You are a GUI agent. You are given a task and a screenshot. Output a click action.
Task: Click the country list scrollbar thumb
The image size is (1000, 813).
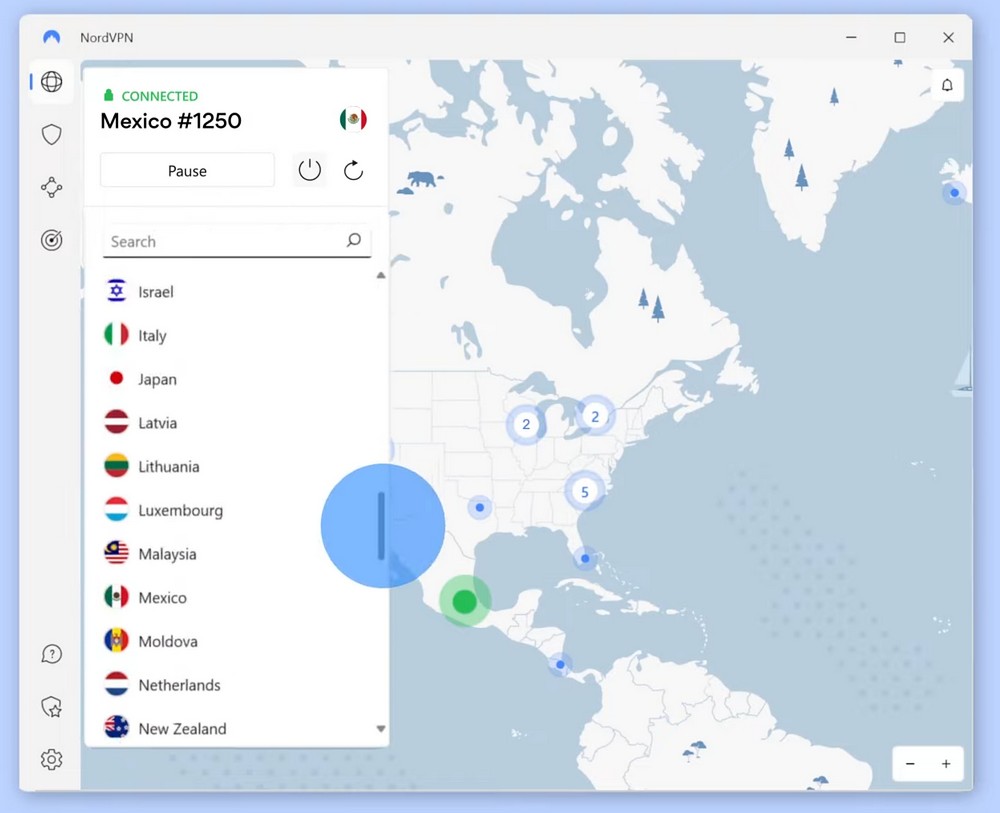[381, 525]
